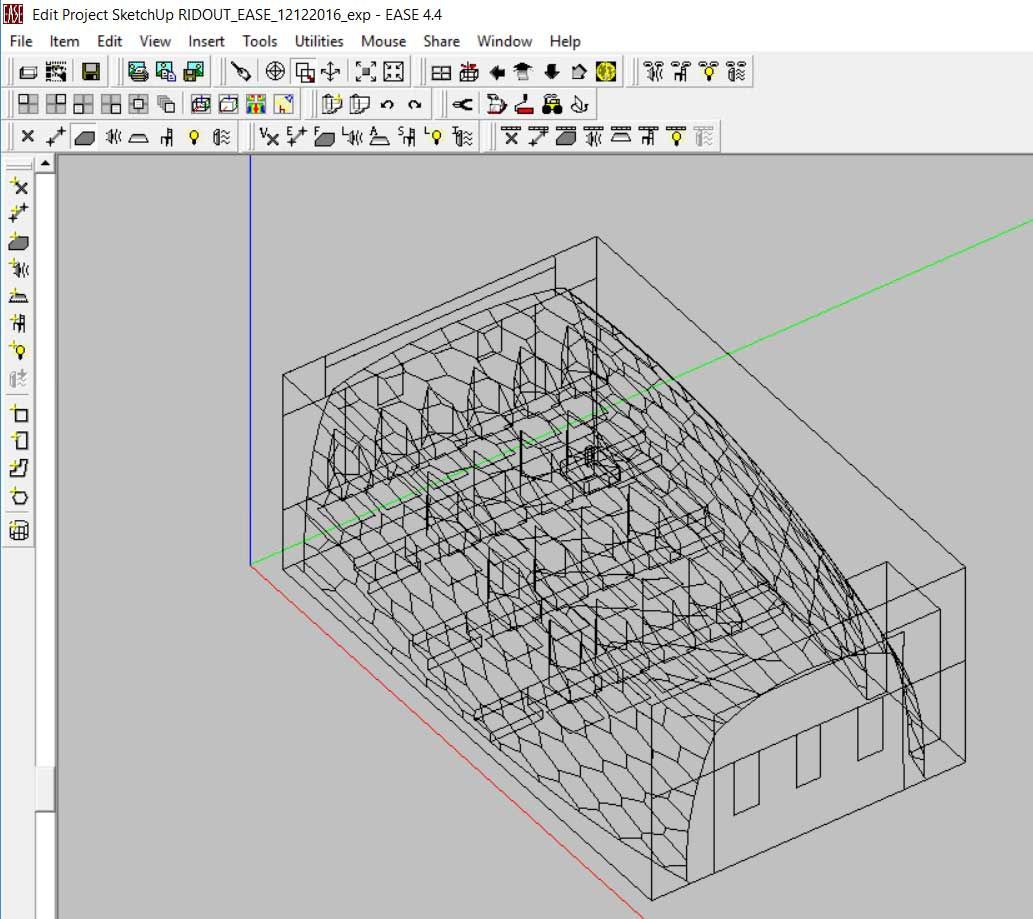Open the Edit menu
This screenshot has height=919, width=1033.
pyautogui.click(x=109, y=41)
